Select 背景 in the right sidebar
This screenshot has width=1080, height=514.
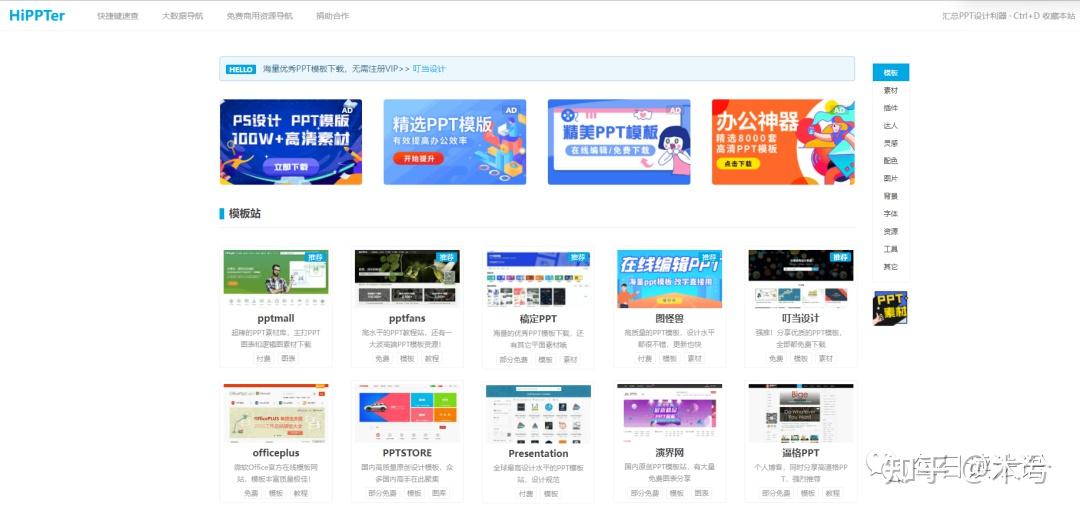coord(891,196)
